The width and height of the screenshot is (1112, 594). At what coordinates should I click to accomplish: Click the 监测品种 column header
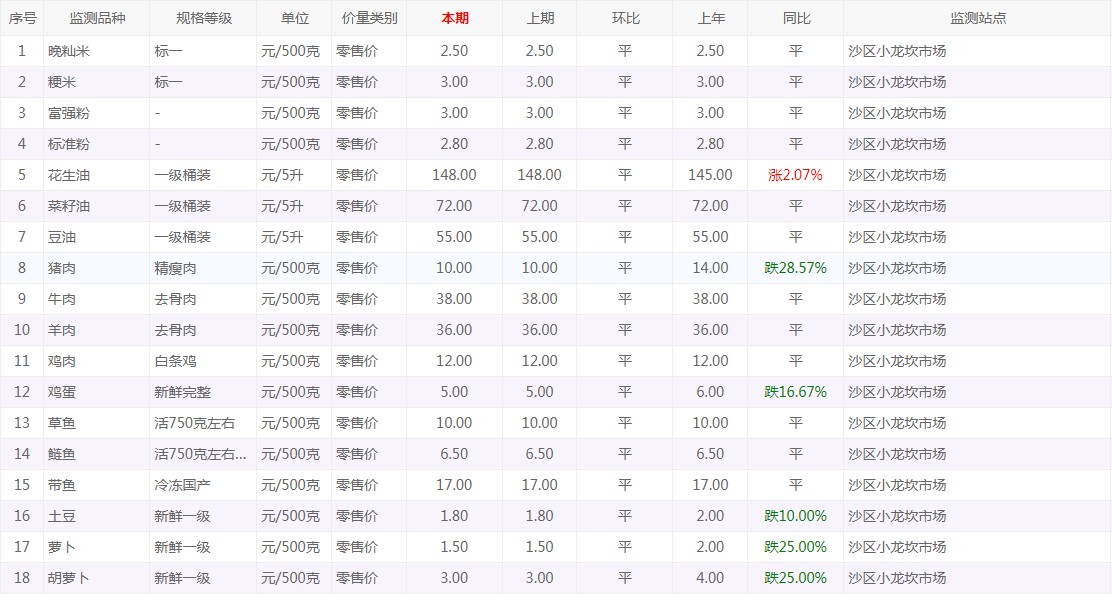click(x=97, y=18)
